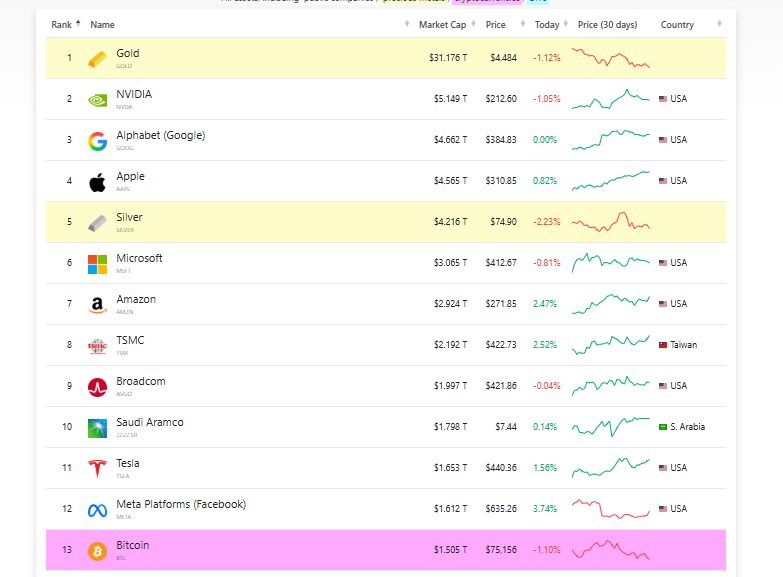Click Amazon today change 2.47%

545,304
